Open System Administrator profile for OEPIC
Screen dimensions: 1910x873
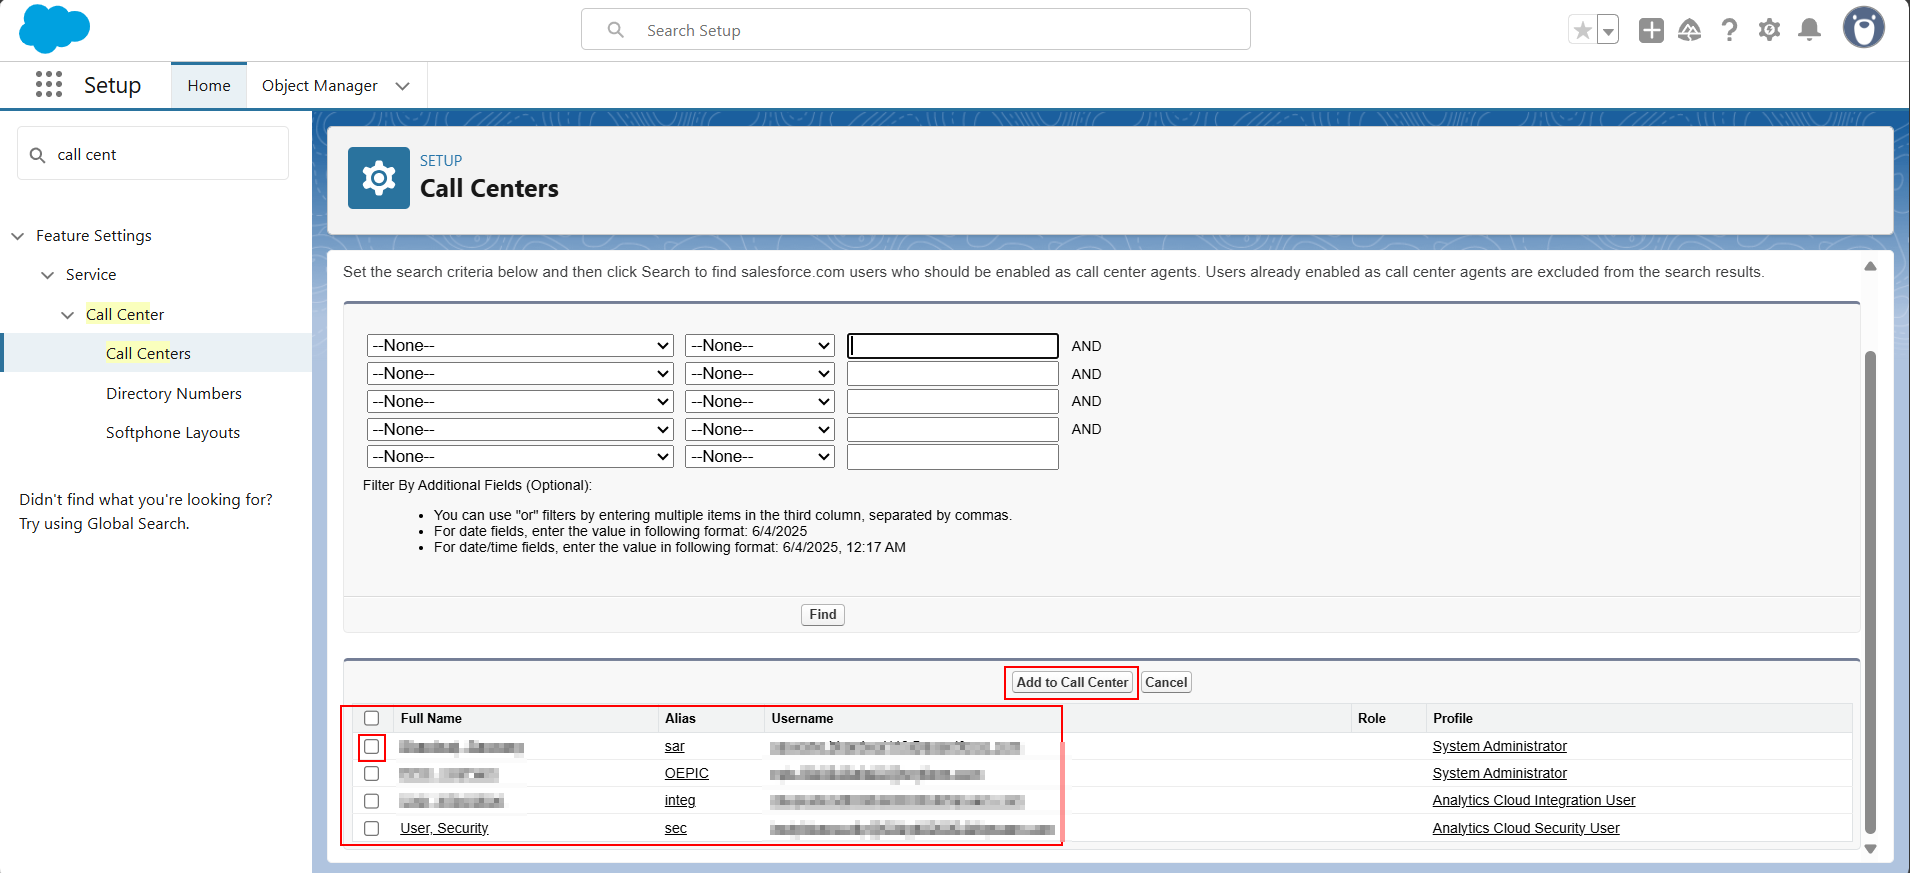tap(1499, 774)
